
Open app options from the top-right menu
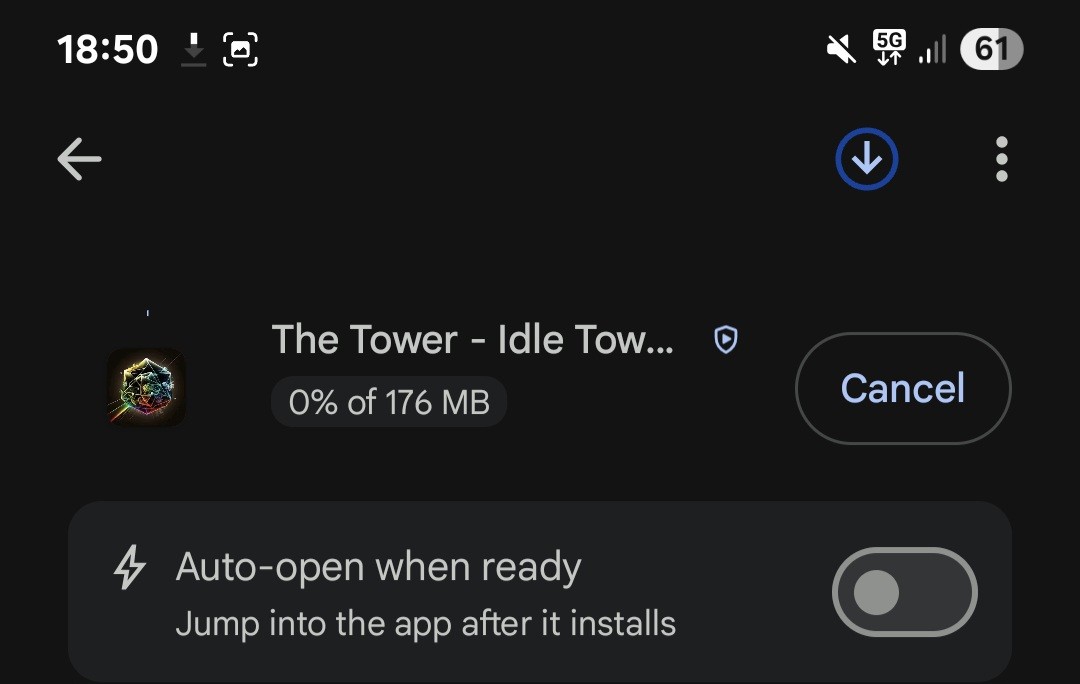pyautogui.click(x=1001, y=158)
